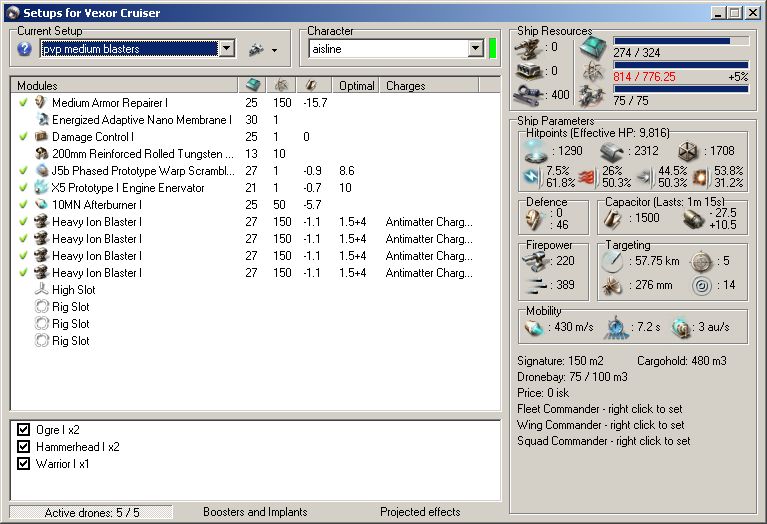Click the empty High Slot icon
Viewport: 767px width, 524px height.
tap(42, 289)
